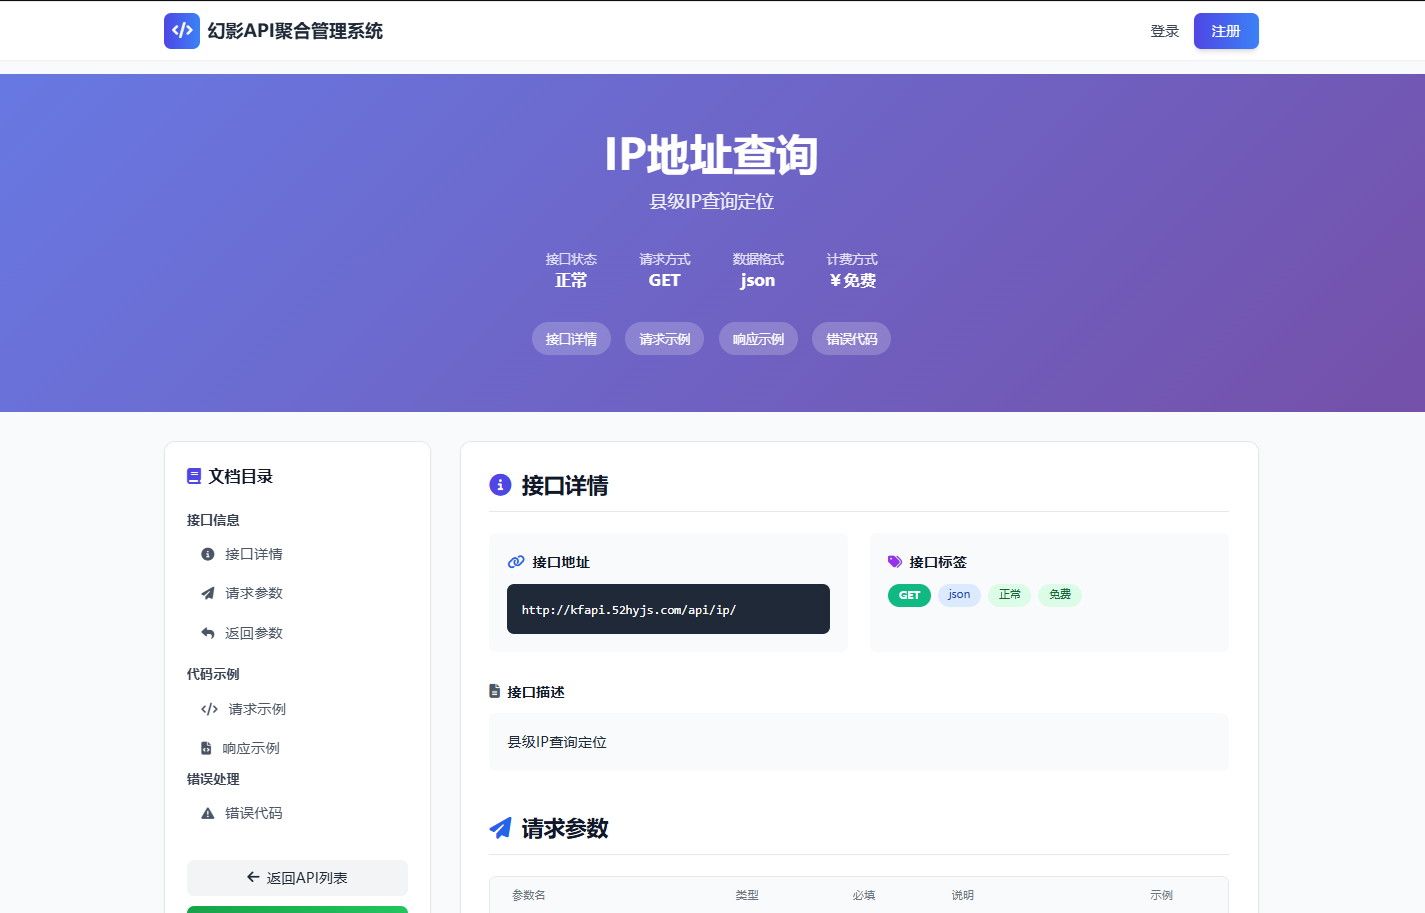Click the code </> icon next to sidebar 请求示例

coord(208,709)
